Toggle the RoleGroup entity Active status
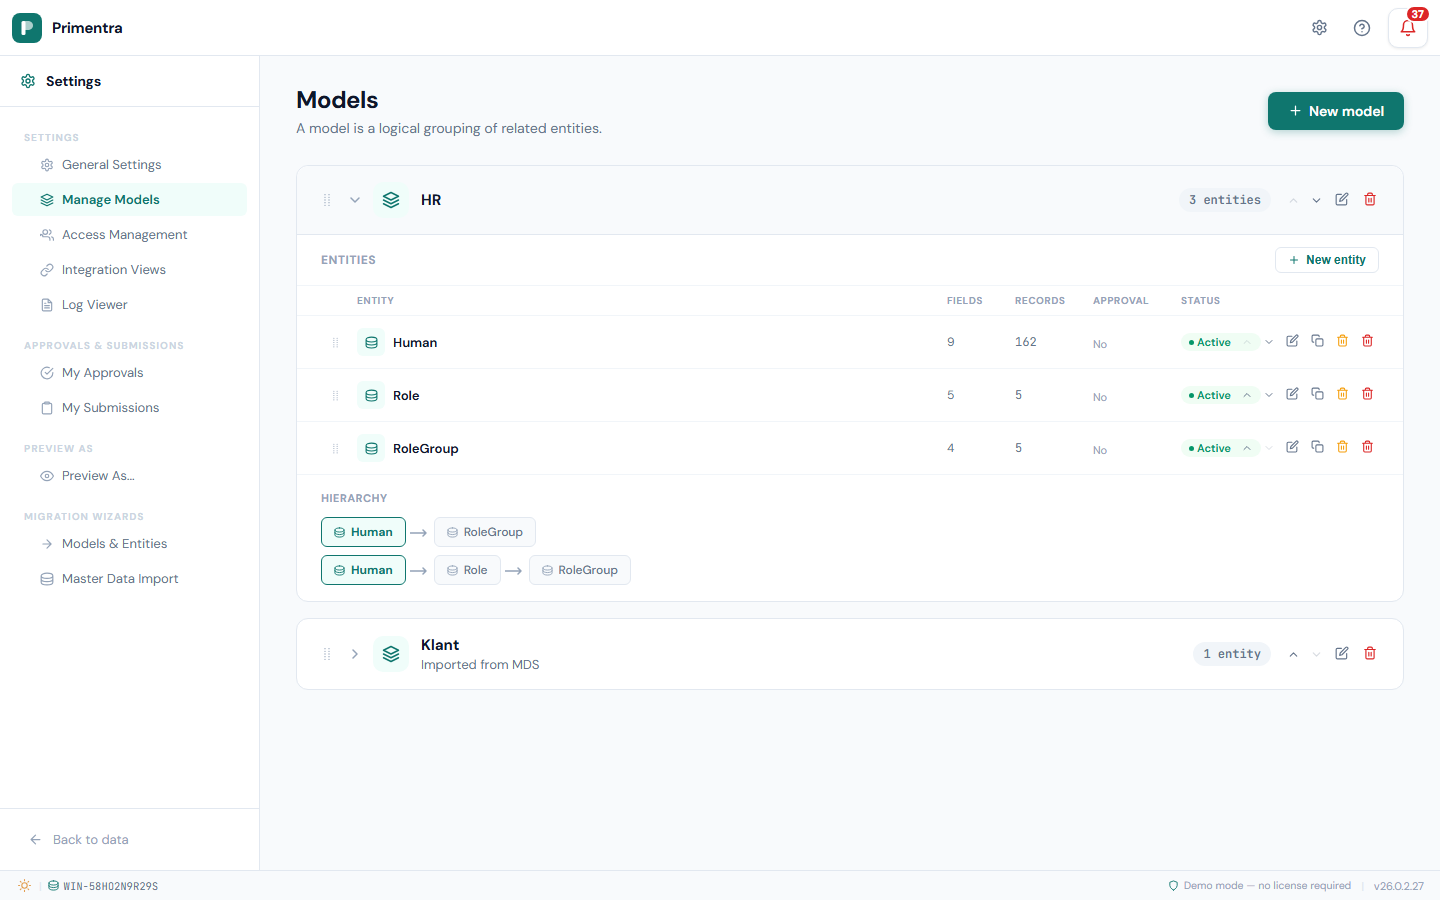Screen dimensions: 1440x900 pos(1246,447)
